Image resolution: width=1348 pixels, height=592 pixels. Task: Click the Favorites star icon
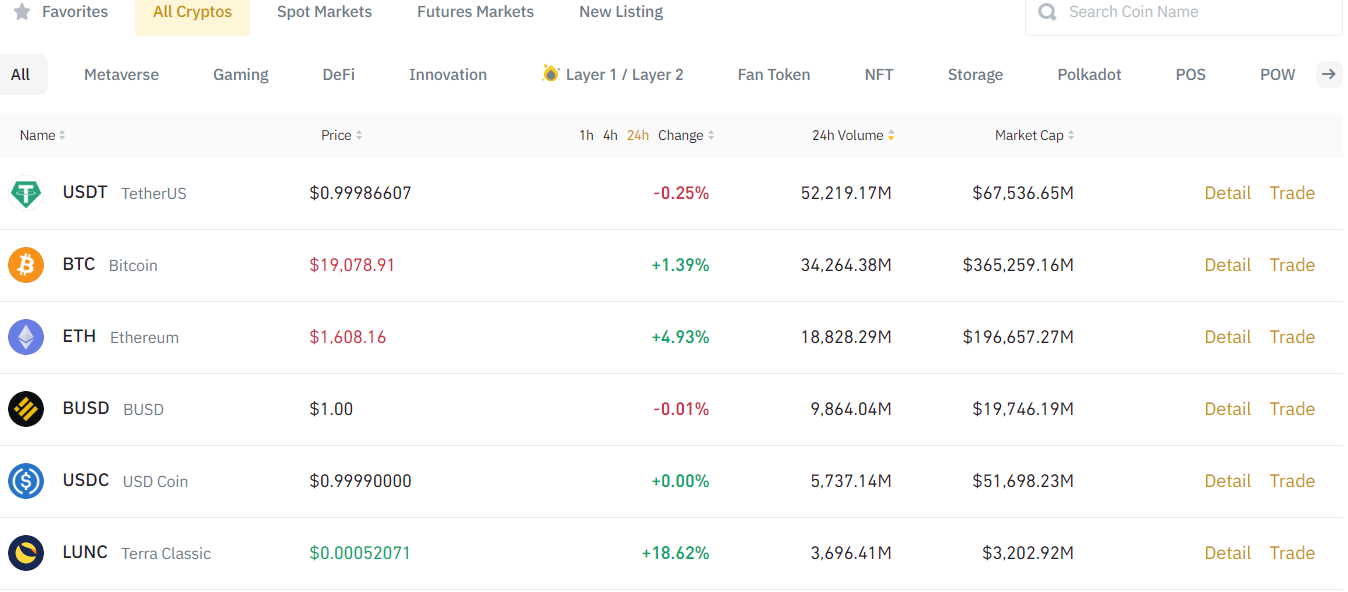click(x=22, y=12)
